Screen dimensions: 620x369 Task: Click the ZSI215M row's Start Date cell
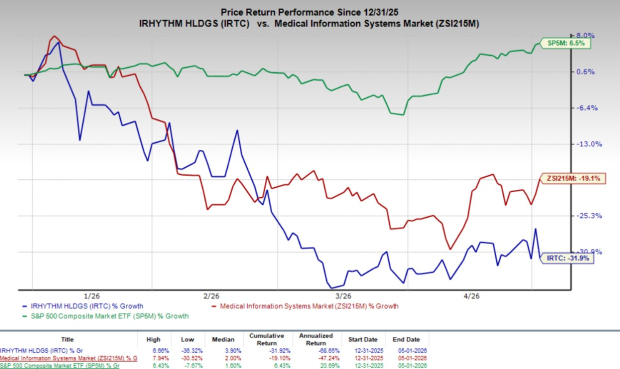[369, 358]
